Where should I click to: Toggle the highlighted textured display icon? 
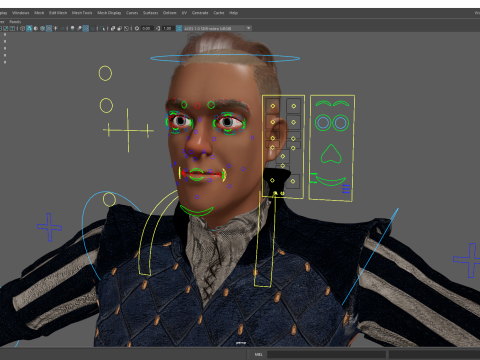(49, 29)
